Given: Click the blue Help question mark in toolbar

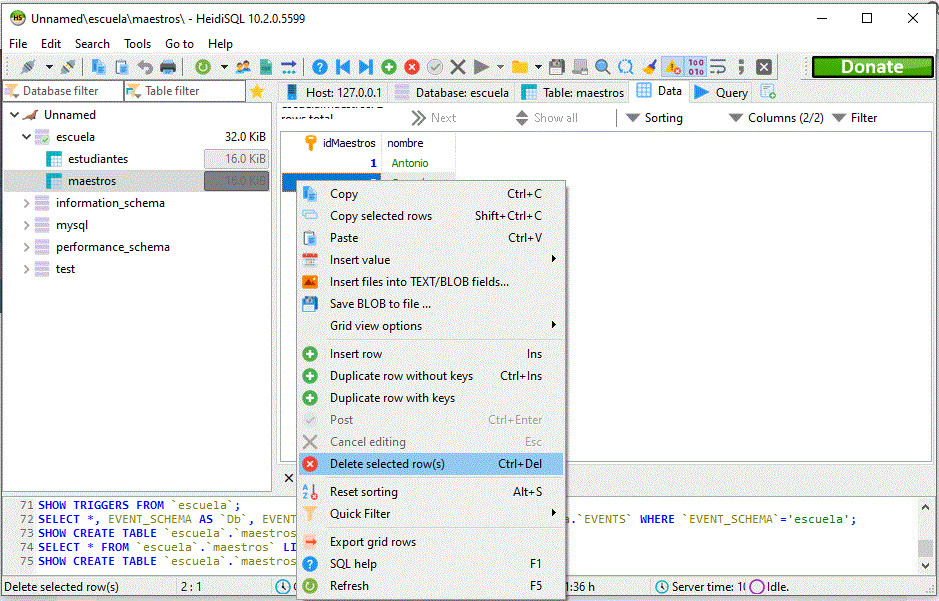Looking at the screenshot, I should 320,67.
